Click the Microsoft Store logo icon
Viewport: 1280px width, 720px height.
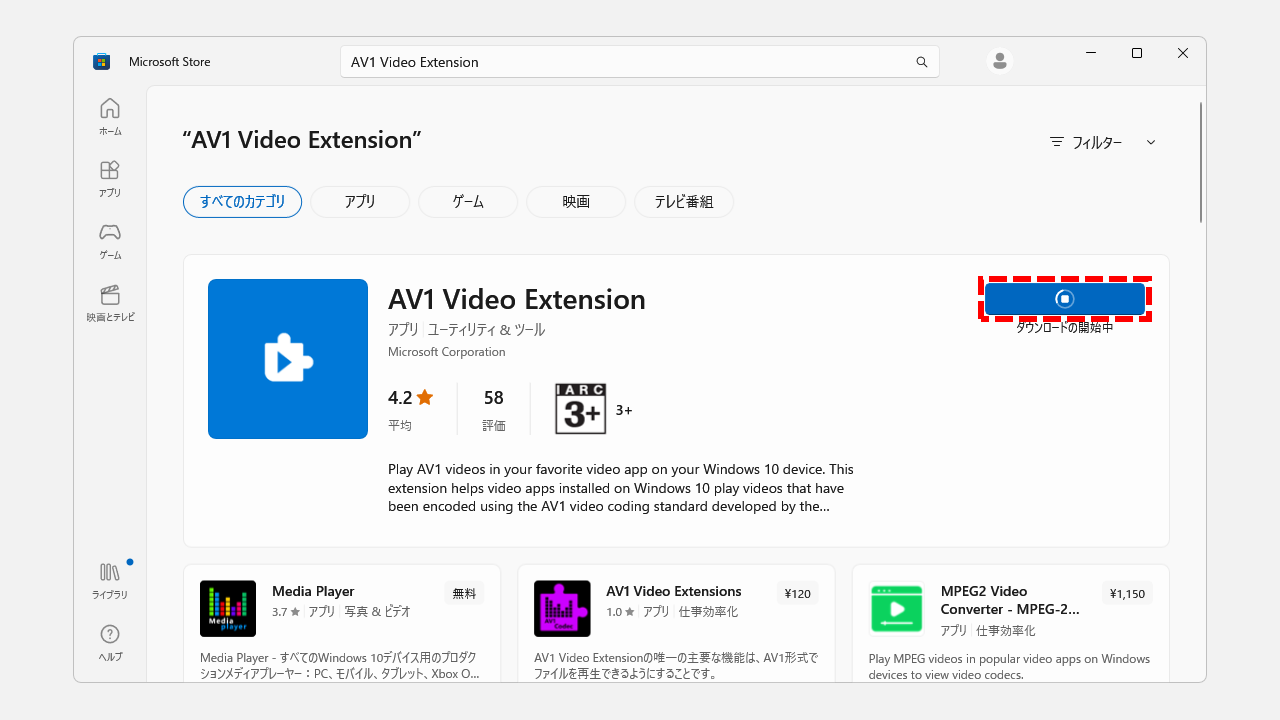coord(101,61)
